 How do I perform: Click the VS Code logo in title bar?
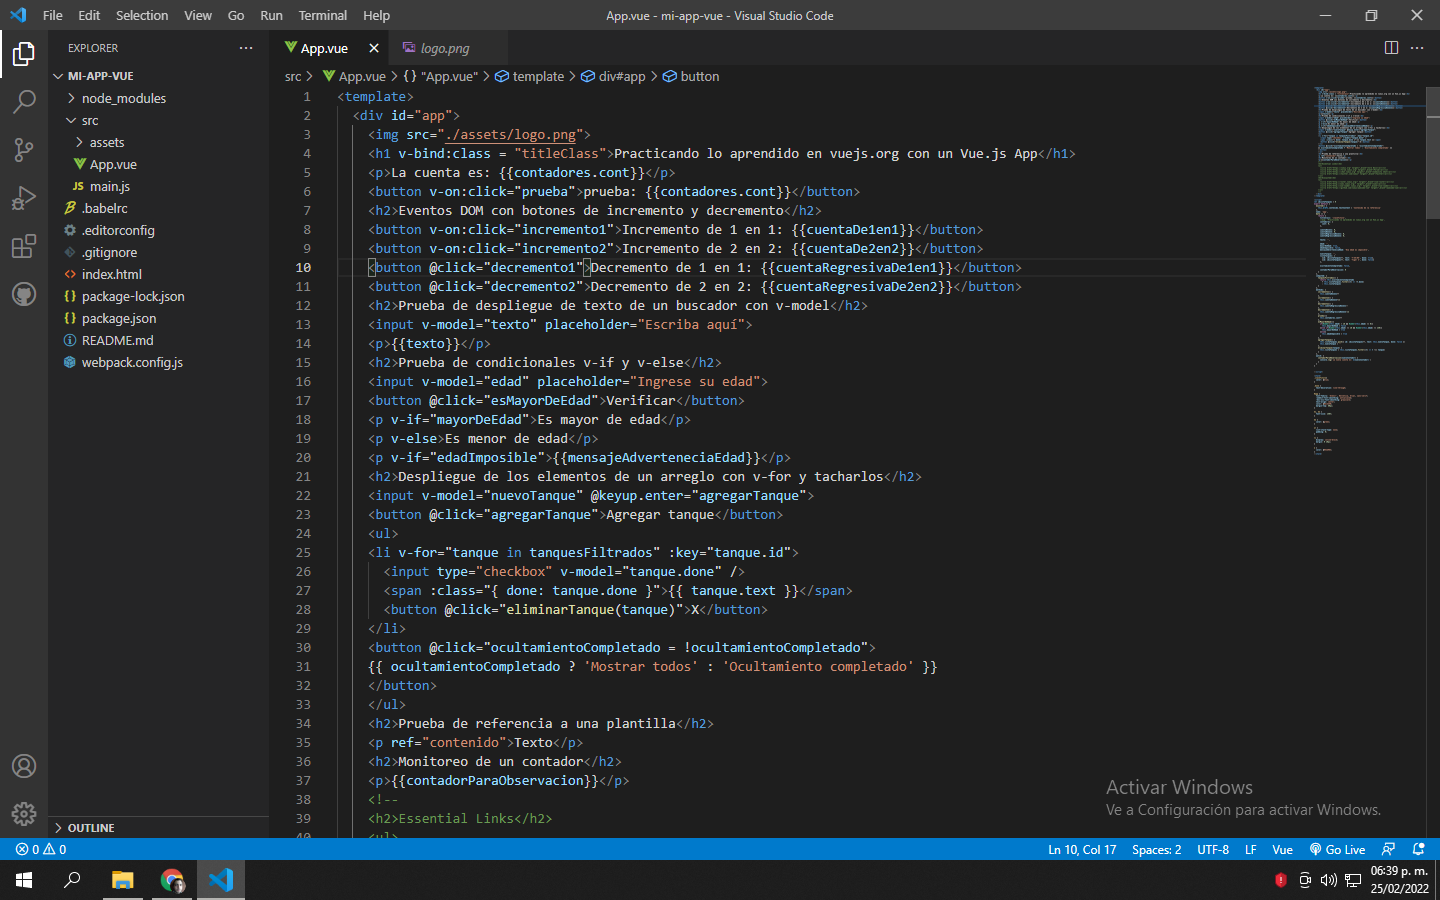coord(18,15)
